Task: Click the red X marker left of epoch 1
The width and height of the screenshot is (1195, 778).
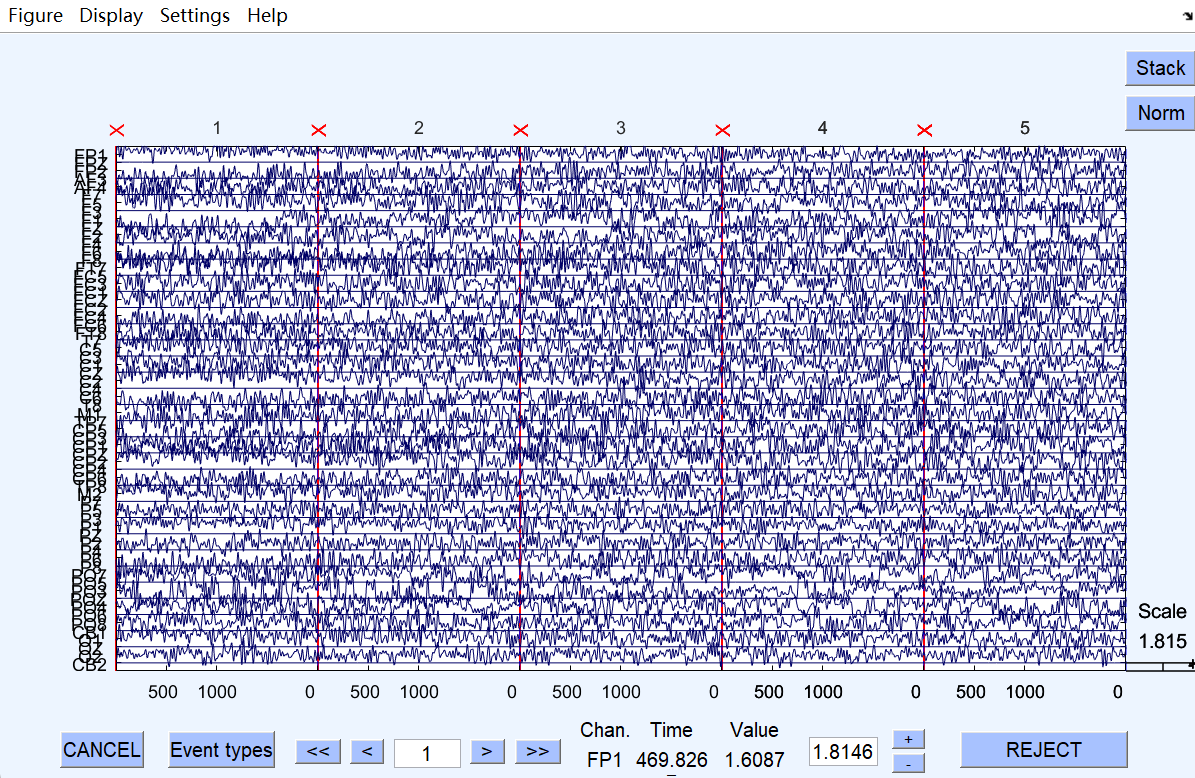Action: (117, 131)
